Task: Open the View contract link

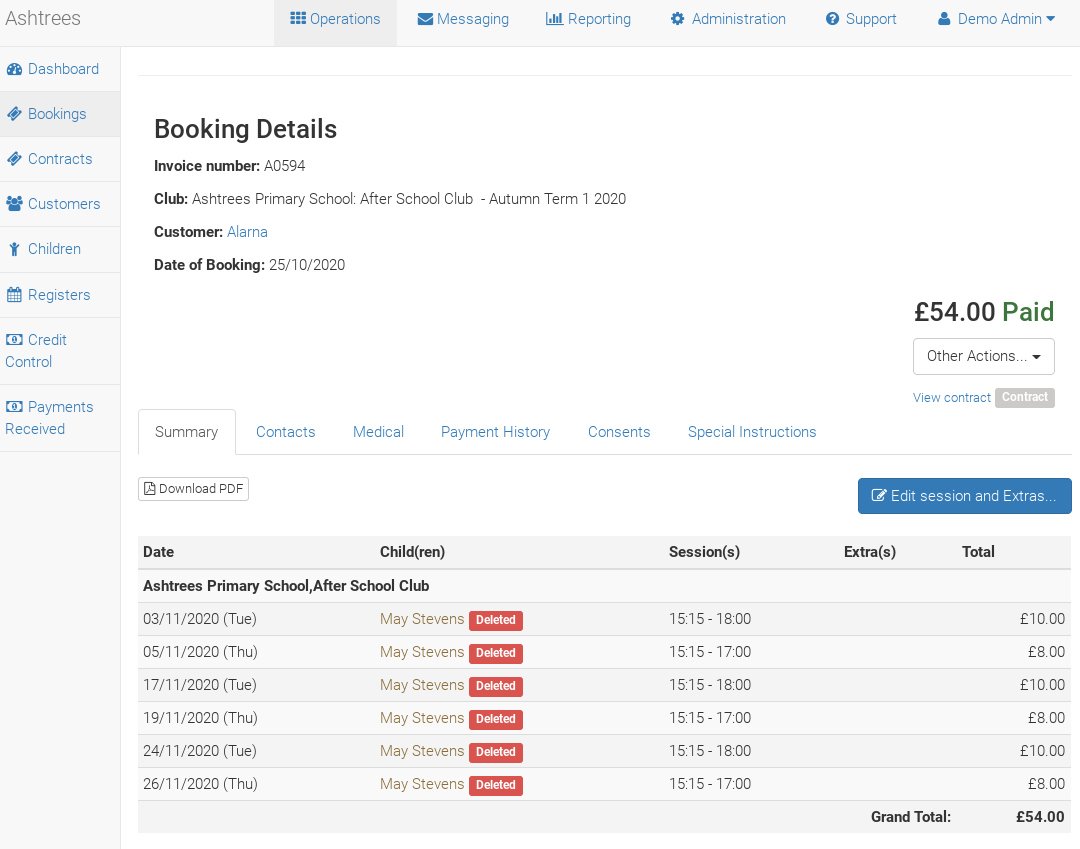Action: click(x=951, y=397)
